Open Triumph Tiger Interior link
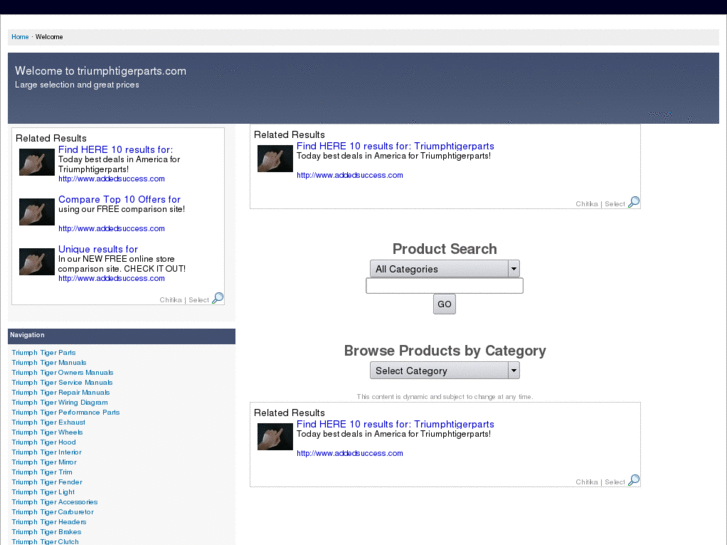The image size is (727, 545). point(46,452)
